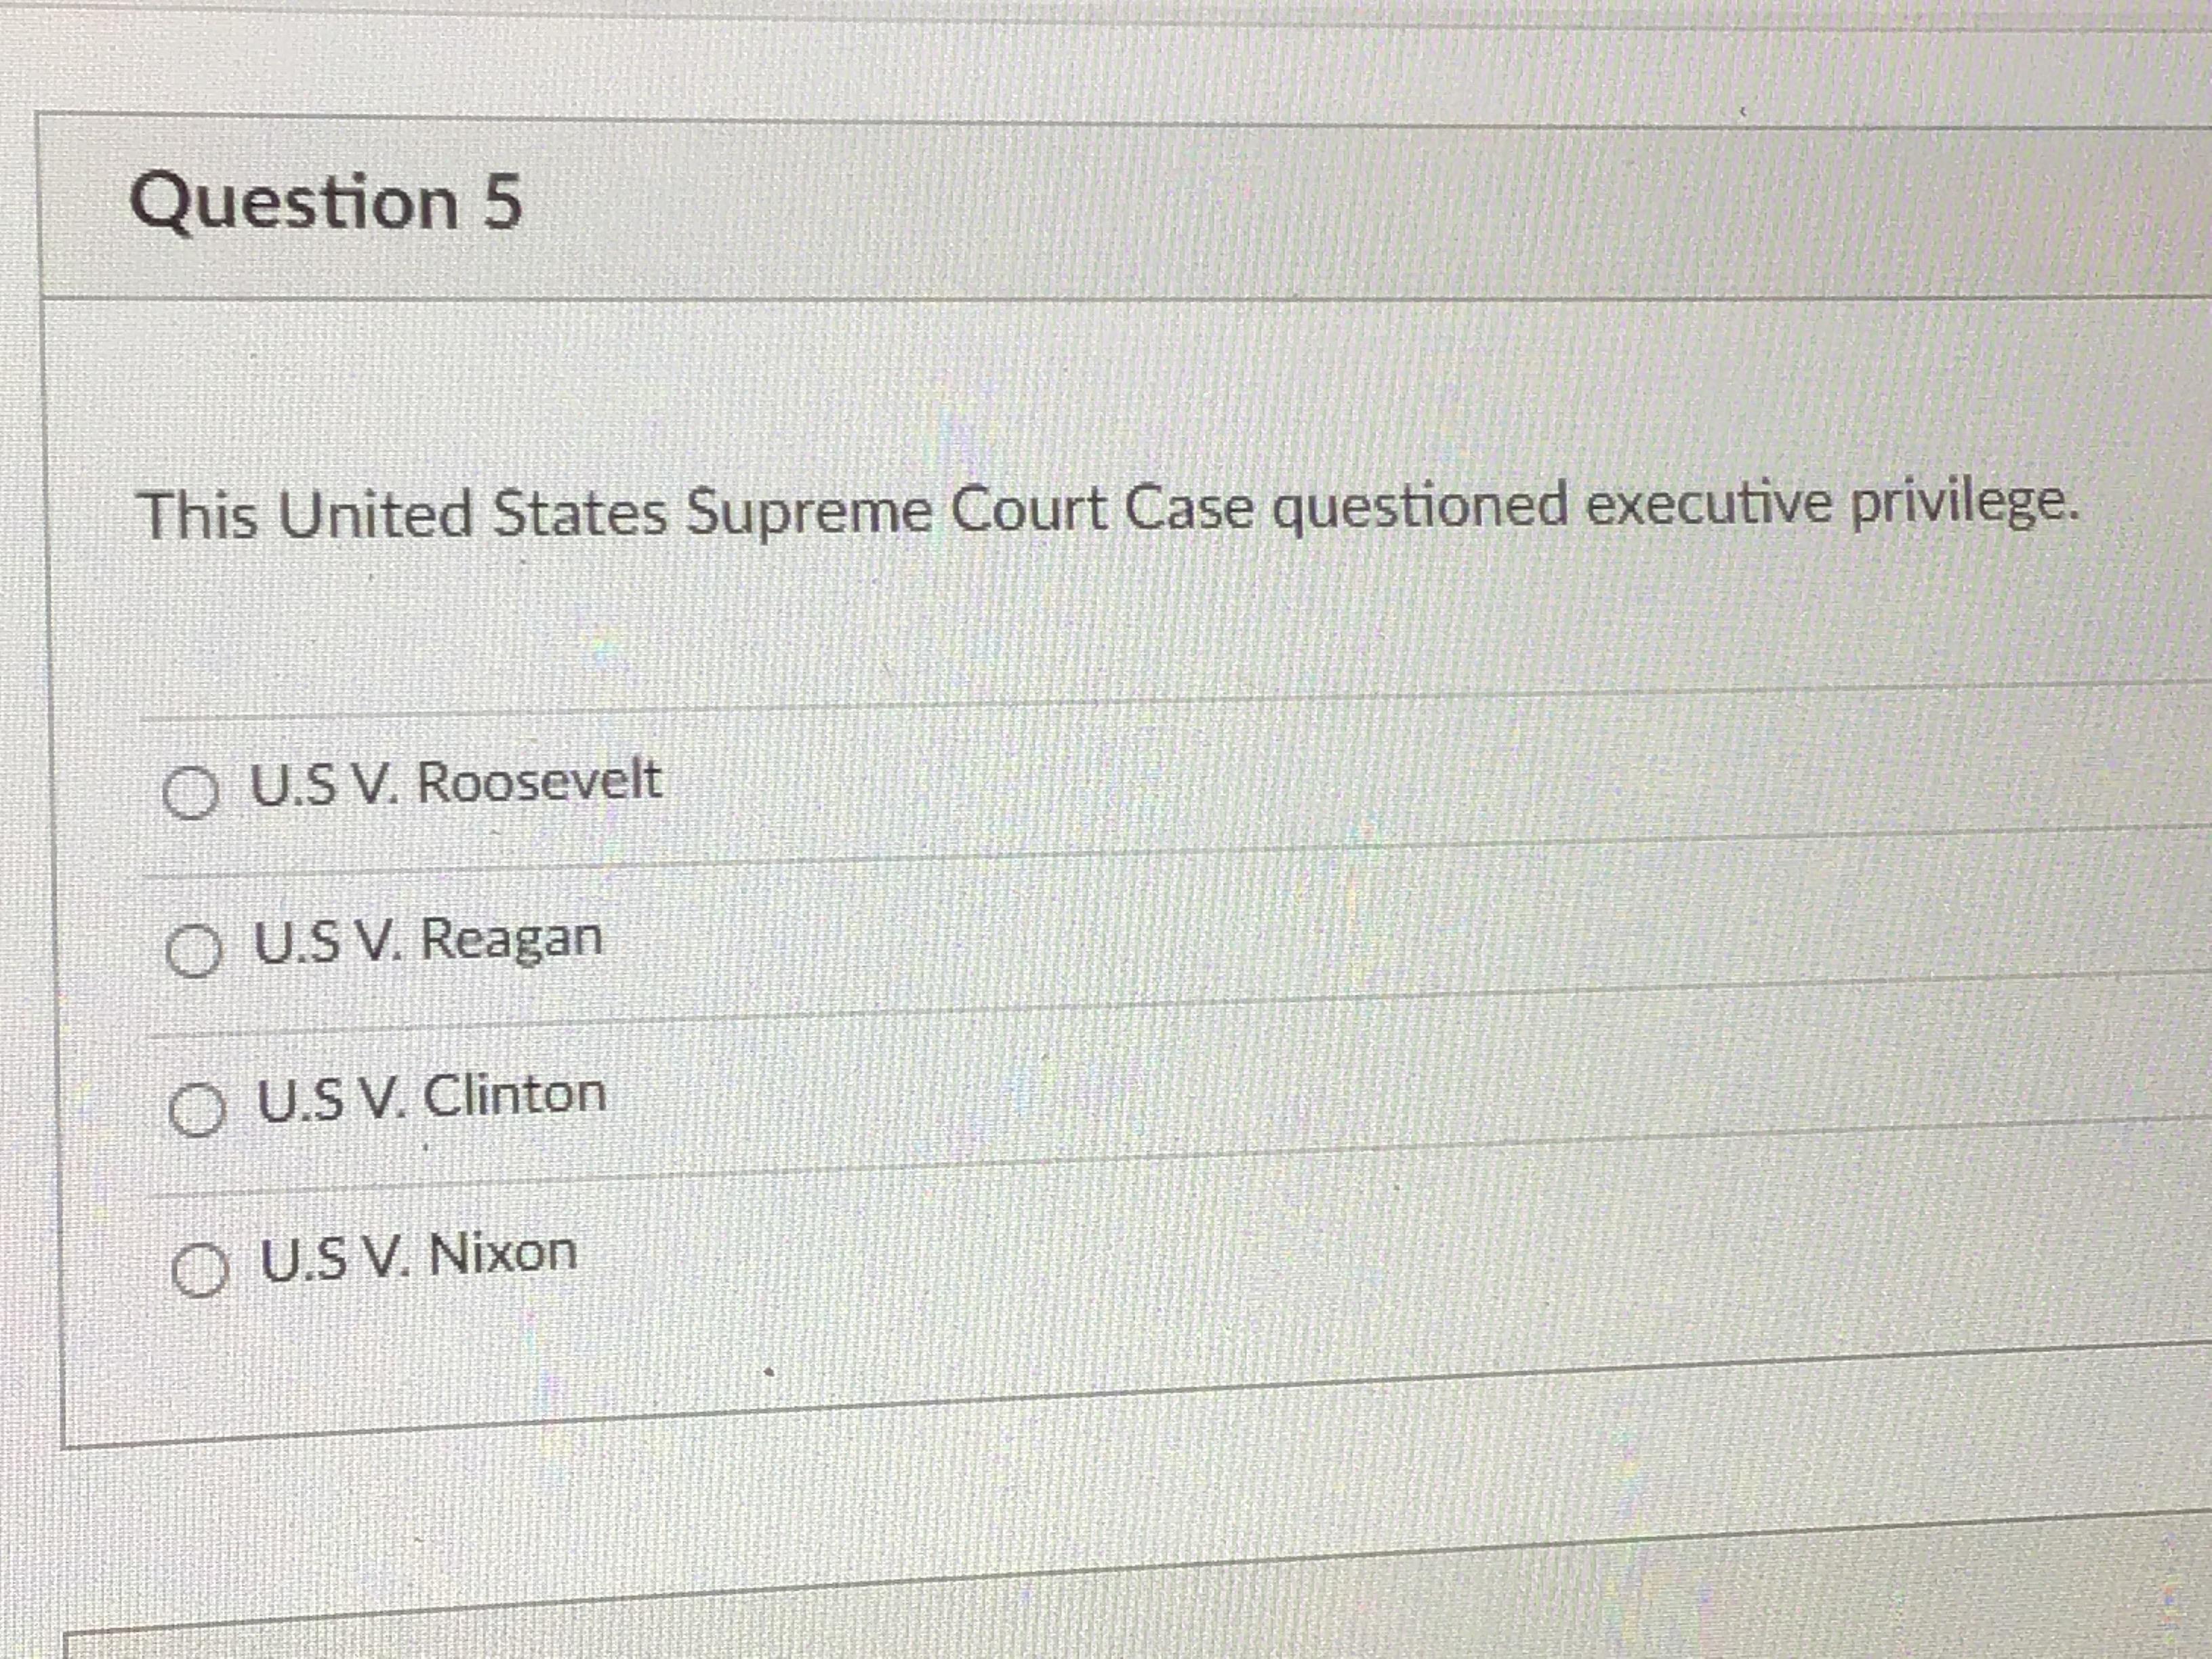
Task: Click the 'U.S V. Clinton' answer label text
Action: [432, 1096]
